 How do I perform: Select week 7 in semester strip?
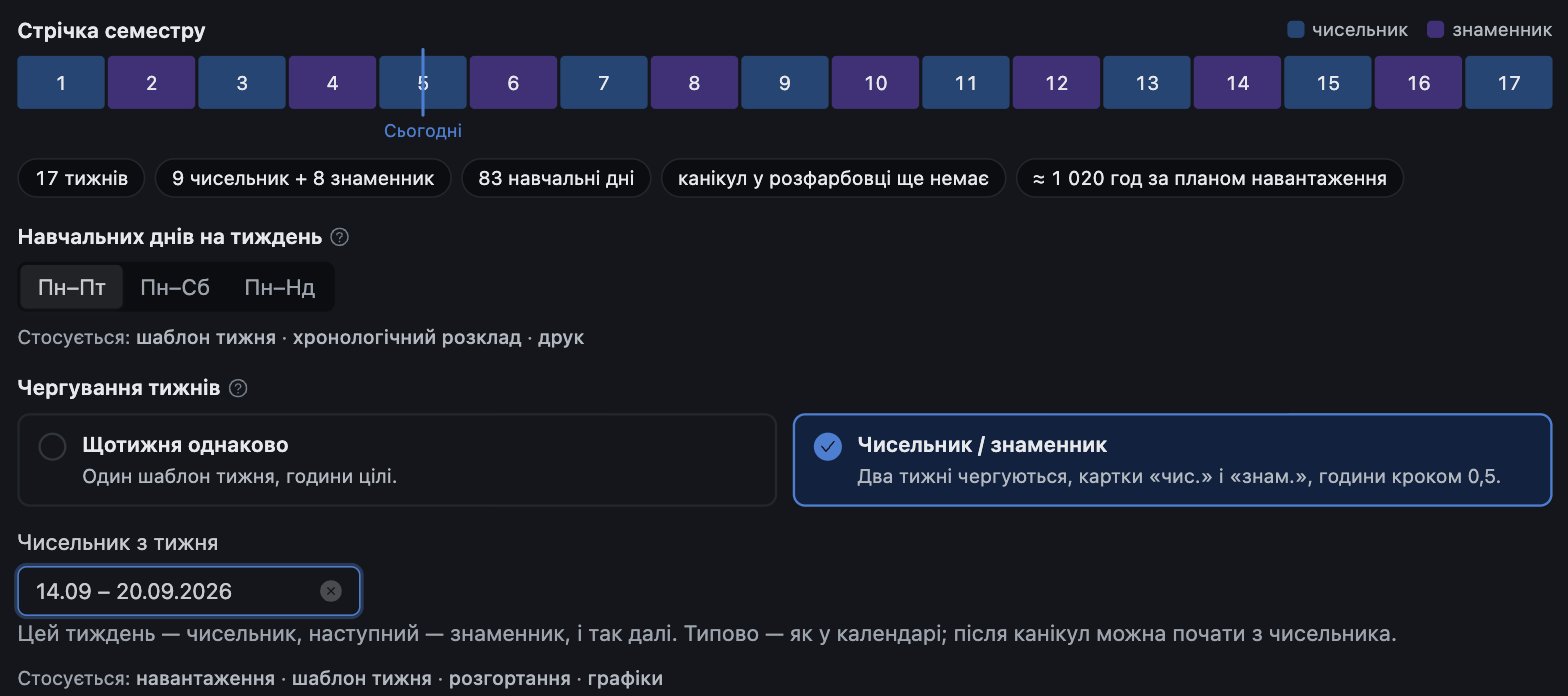pyautogui.click(x=604, y=83)
